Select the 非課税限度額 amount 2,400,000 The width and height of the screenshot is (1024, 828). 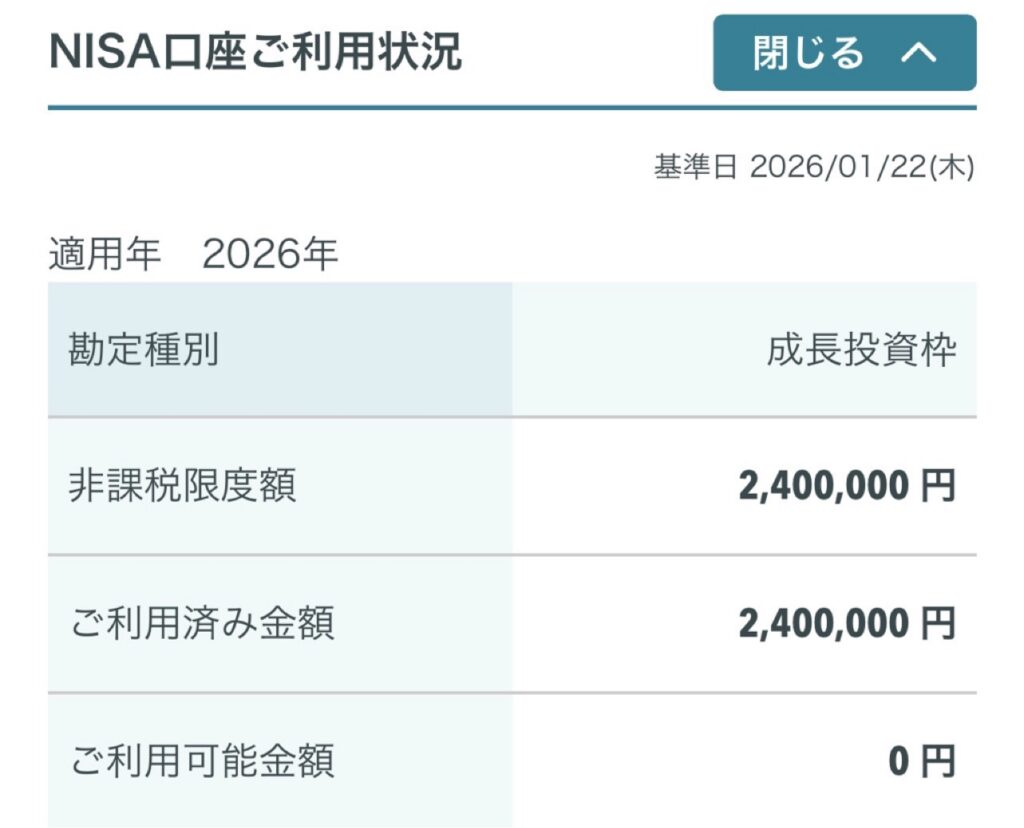pyautogui.click(x=824, y=486)
